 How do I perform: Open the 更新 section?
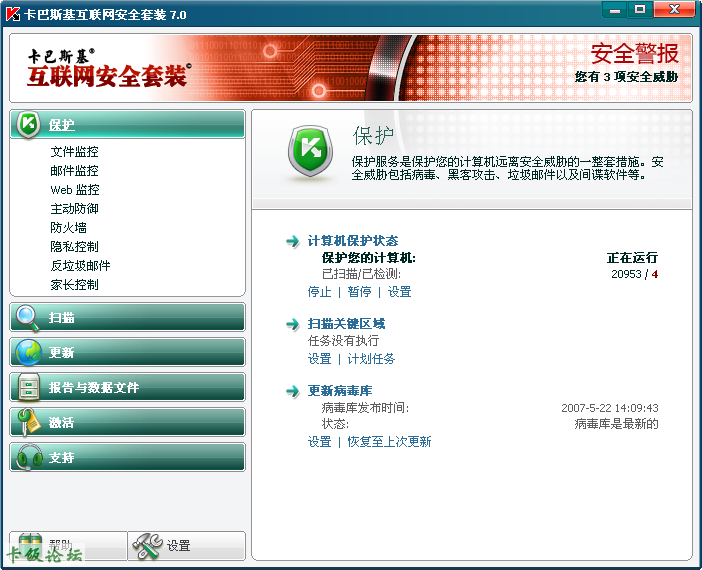(x=128, y=352)
